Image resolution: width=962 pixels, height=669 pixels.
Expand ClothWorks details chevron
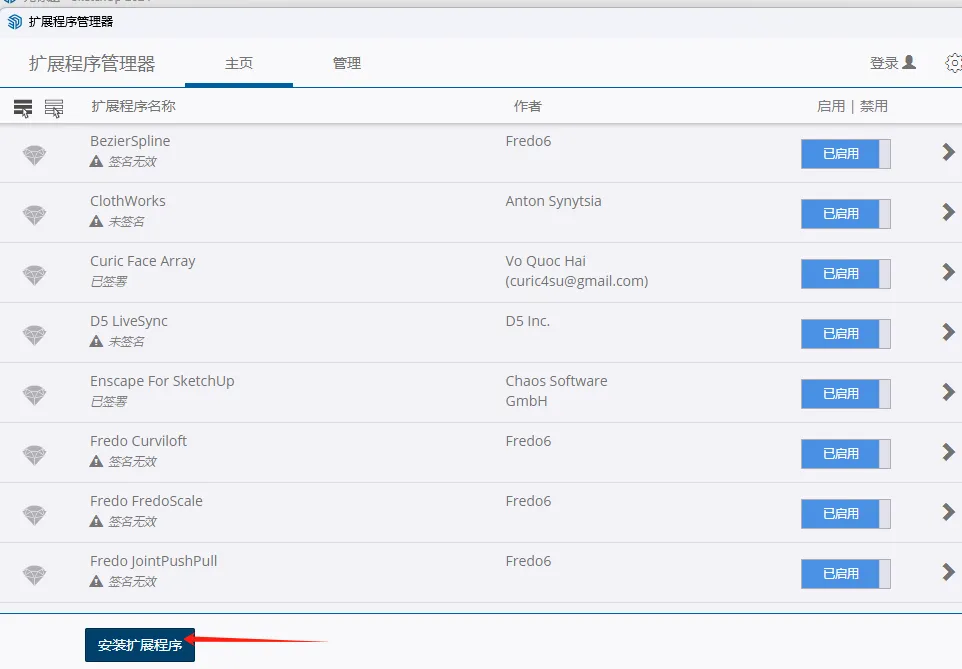(949, 212)
